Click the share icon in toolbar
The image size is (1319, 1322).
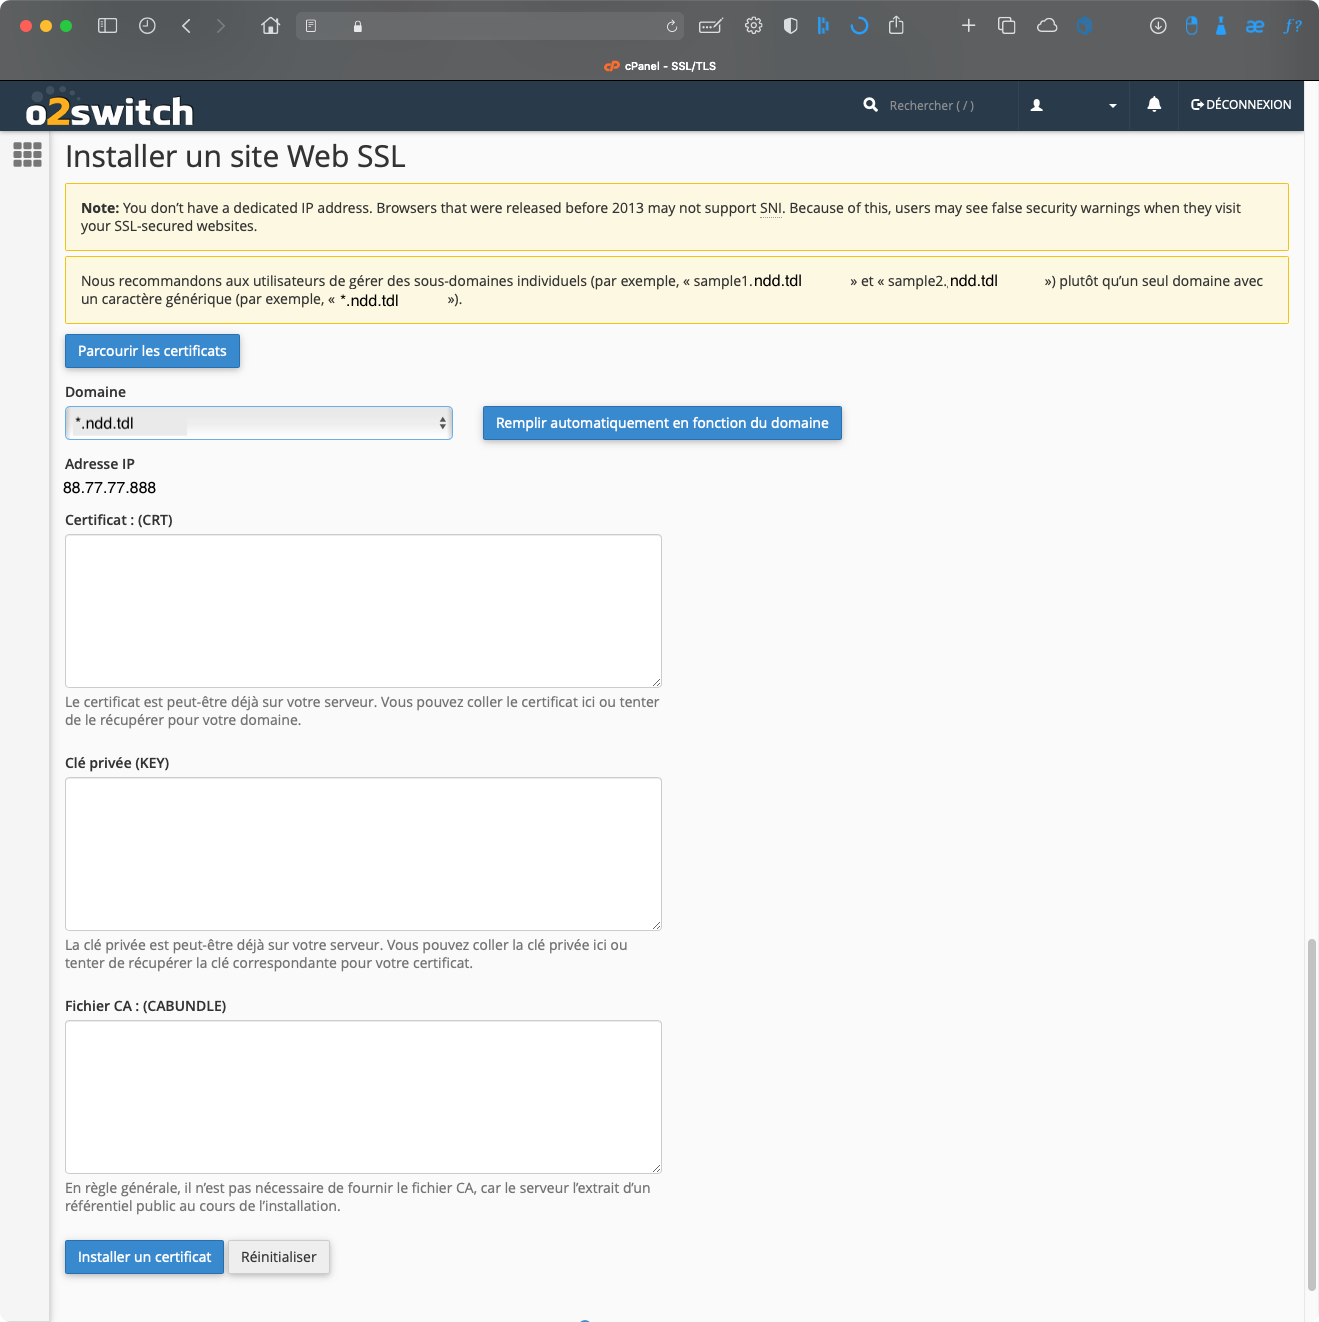tap(896, 26)
